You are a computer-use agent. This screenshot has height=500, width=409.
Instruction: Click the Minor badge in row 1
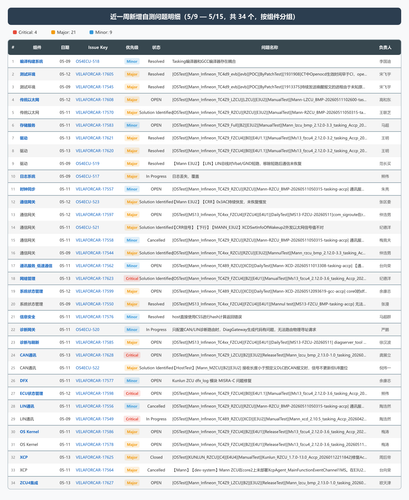132,61
